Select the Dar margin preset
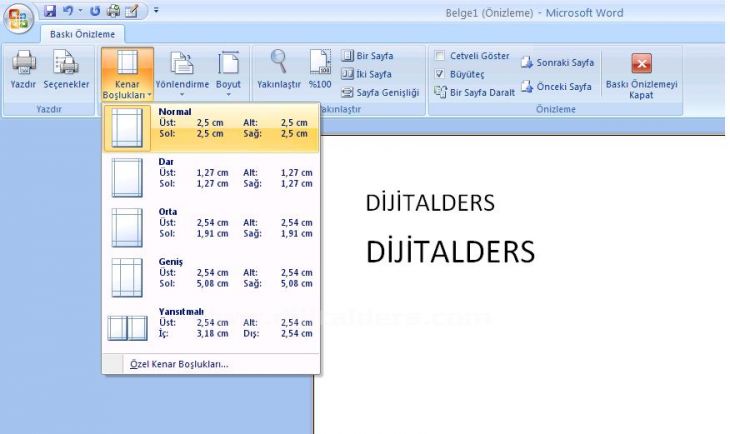730x434 pixels. pos(211,178)
